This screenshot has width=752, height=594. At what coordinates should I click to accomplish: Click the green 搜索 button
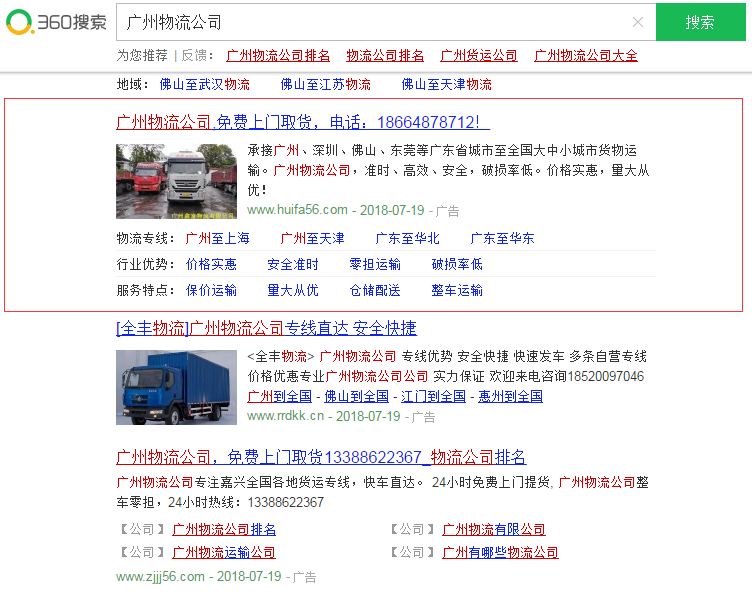700,22
